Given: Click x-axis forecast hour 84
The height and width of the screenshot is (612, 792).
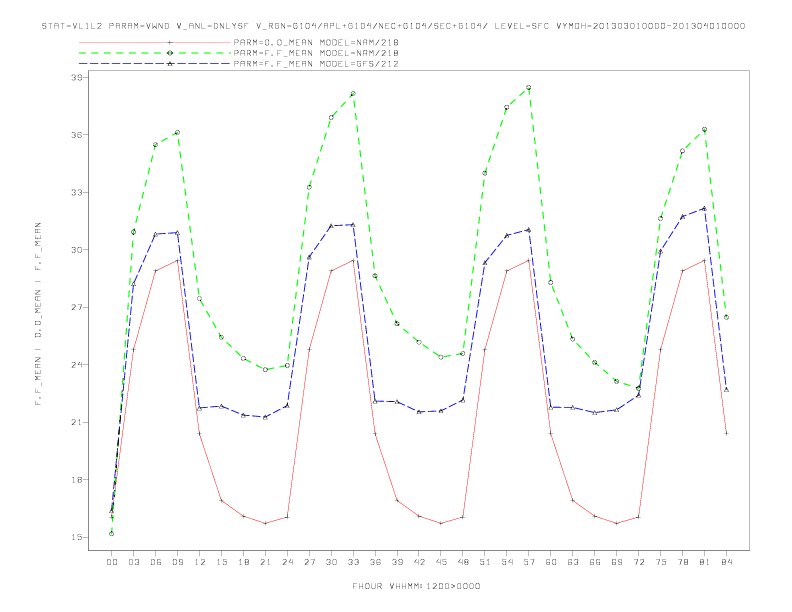Looking at the screenshot, I should [x=727, y=562].
